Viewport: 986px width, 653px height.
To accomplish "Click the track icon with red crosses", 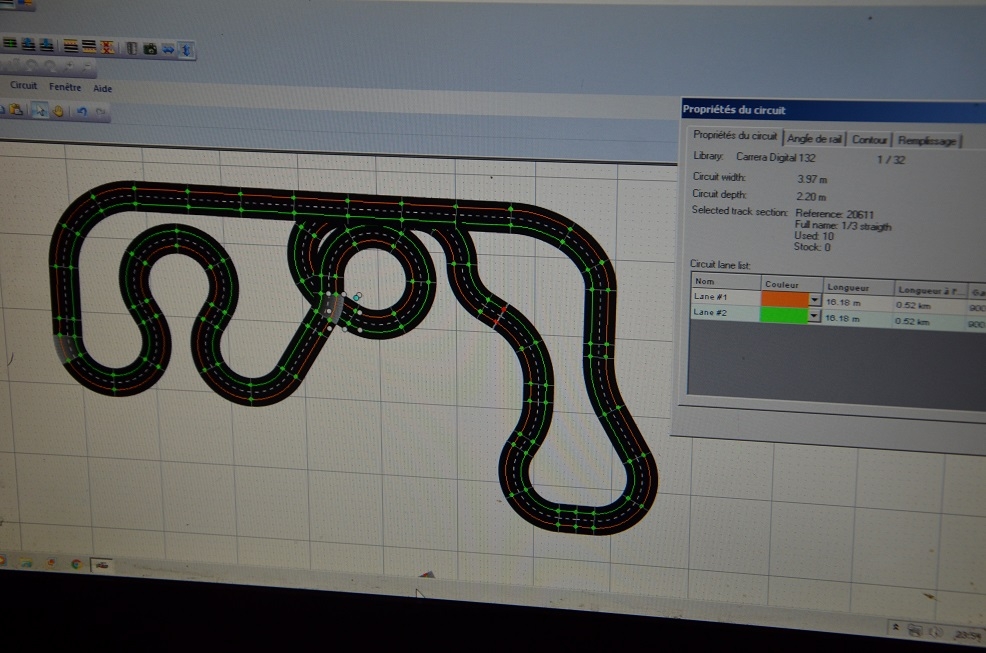I will [x=107, y=46].
